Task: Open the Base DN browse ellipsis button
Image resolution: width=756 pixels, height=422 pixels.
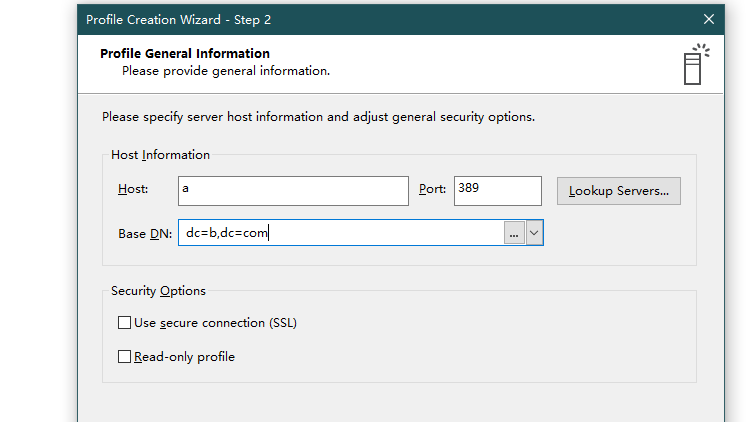Action: coord(514,233)
